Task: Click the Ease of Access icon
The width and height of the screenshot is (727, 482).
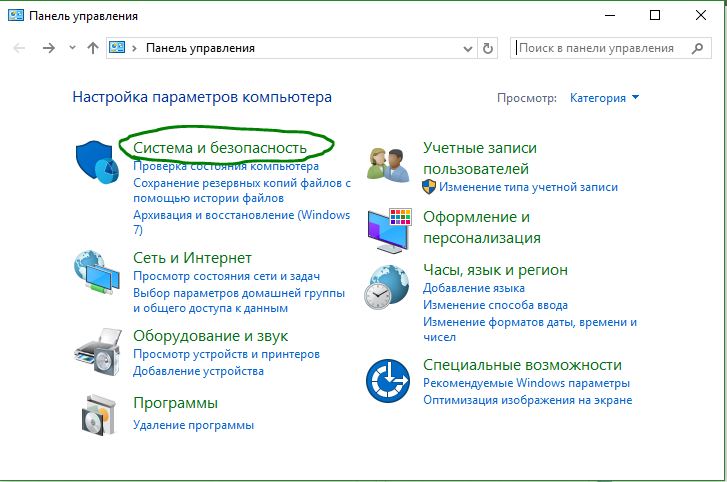Action: (388, 381)
